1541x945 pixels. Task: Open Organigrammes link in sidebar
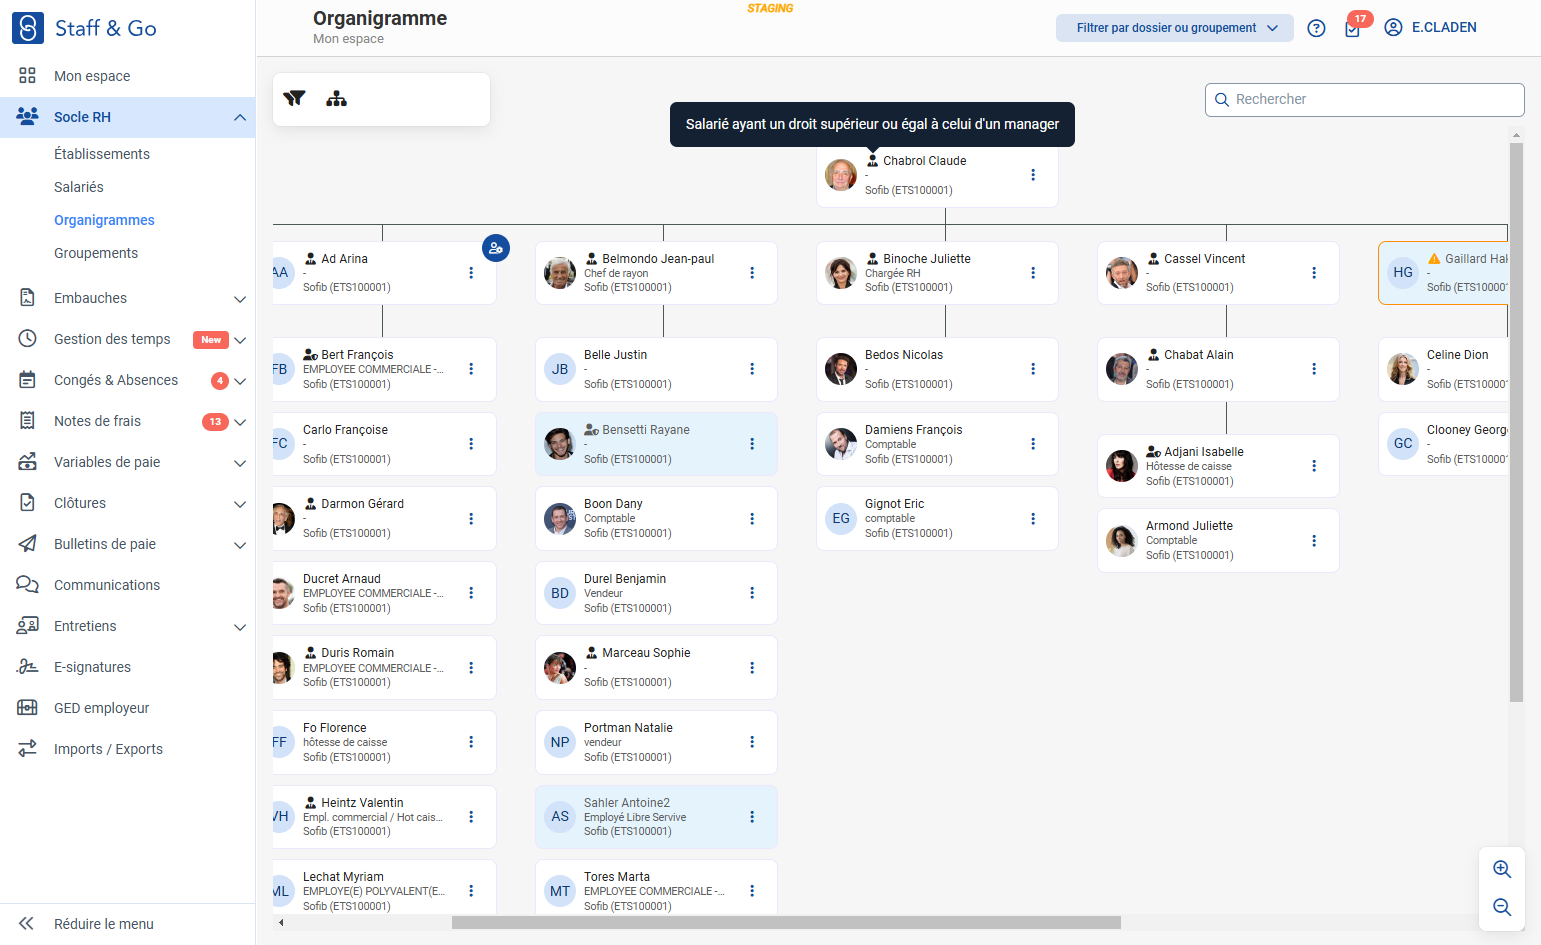tap(104, 220)
